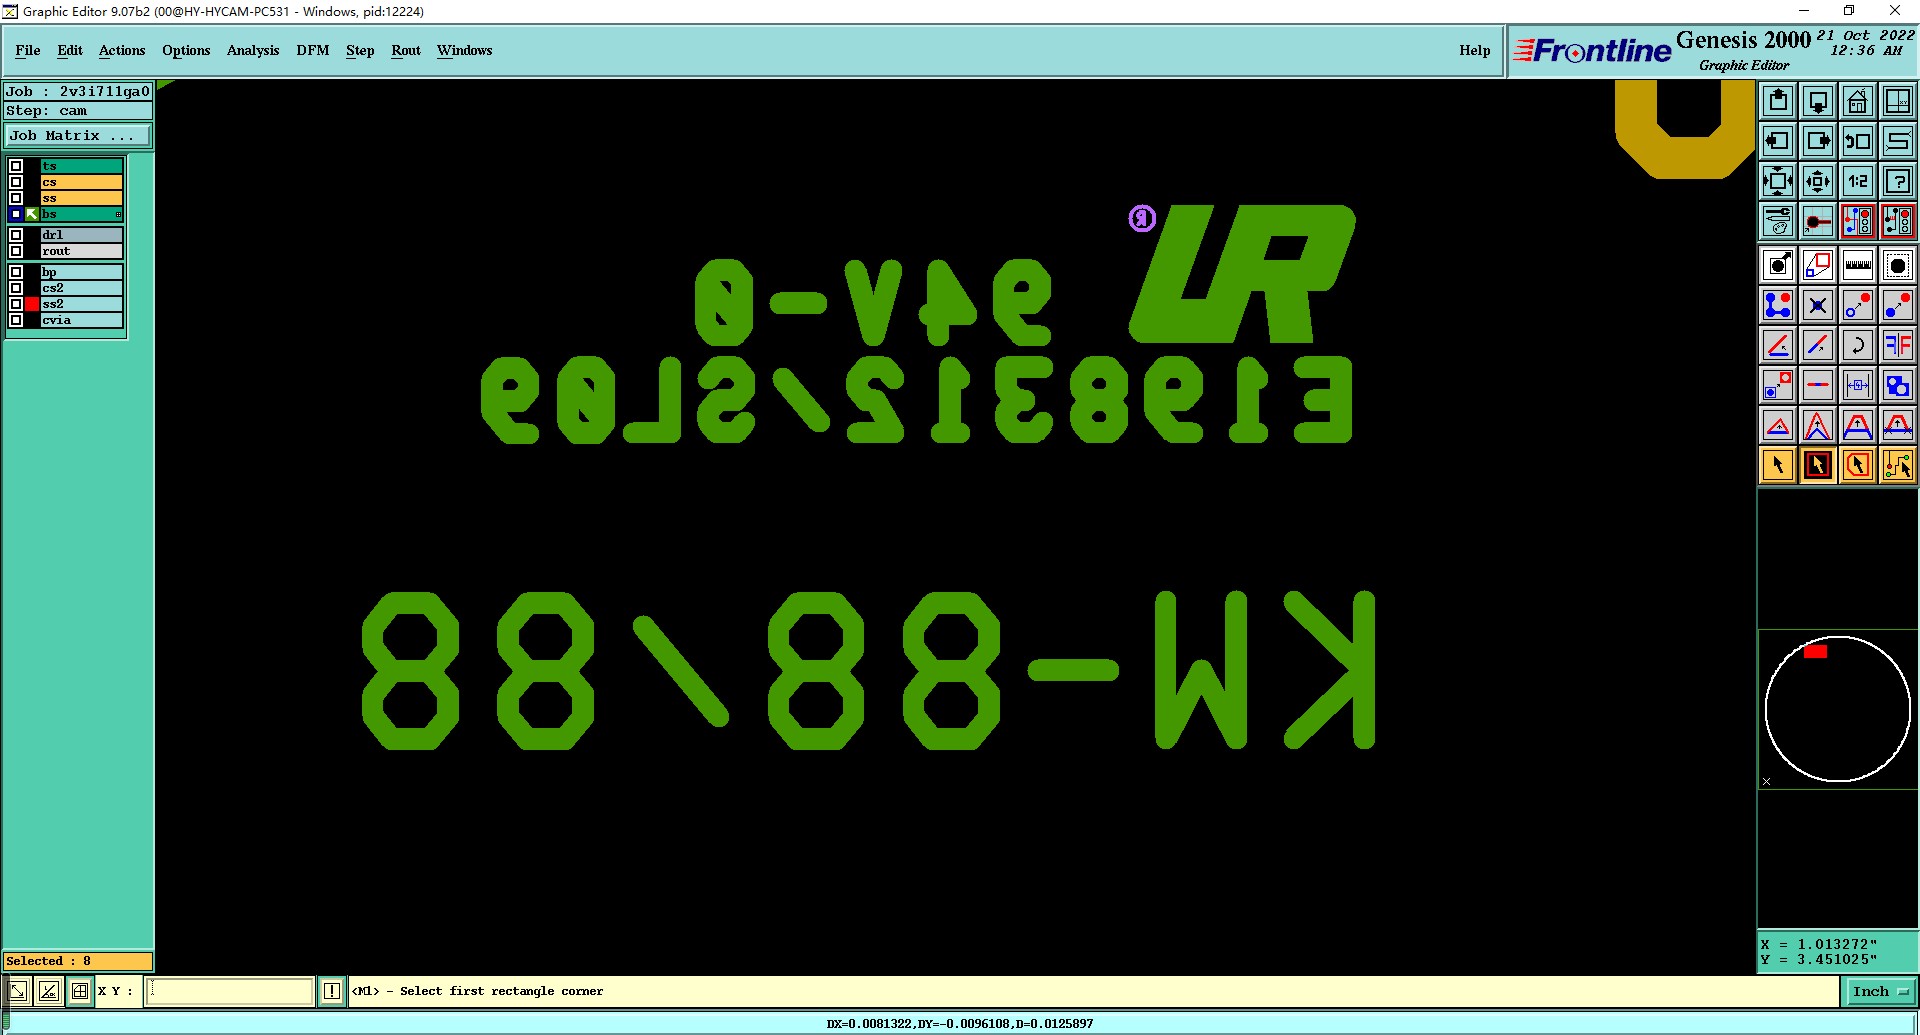Open the Actions menu
Screen dimensions: 1920x1035
coord(122,50)
